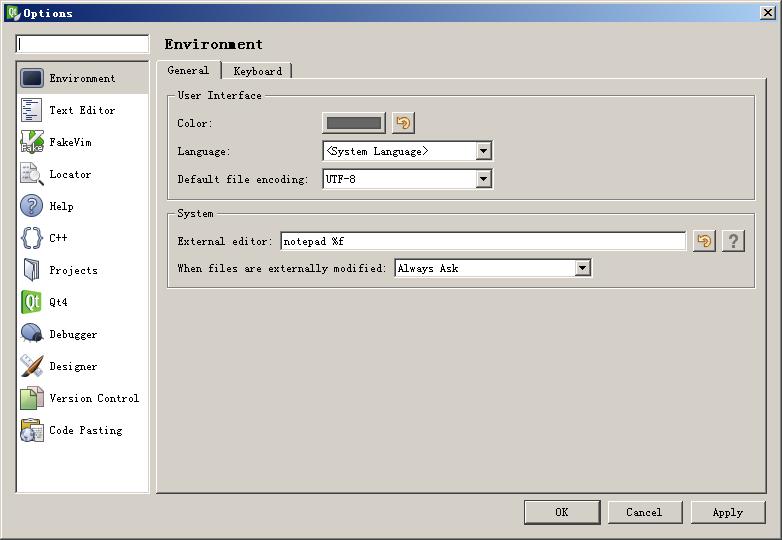Select the Locator category icon
782x540 pixels.
pyautogui.click(x=32, y=174)
